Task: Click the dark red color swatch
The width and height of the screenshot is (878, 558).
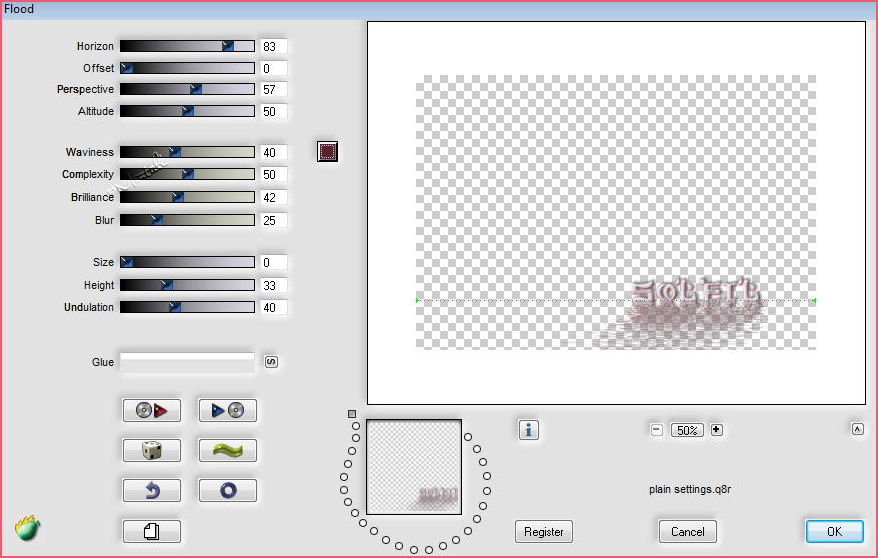Action: pyautogui.click(x=327, y=152)
